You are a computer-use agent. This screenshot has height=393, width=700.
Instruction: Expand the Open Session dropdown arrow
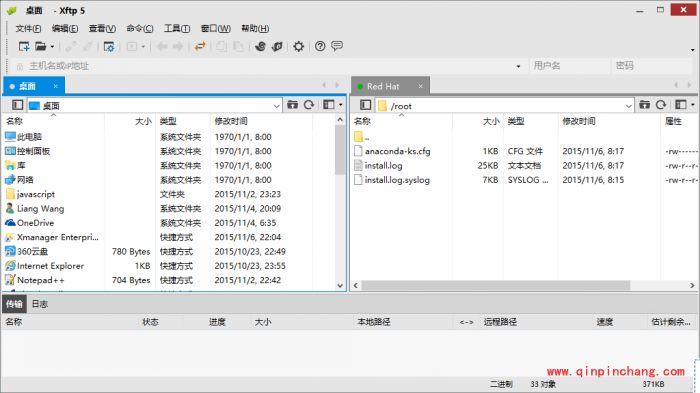(x=52, y=47)
